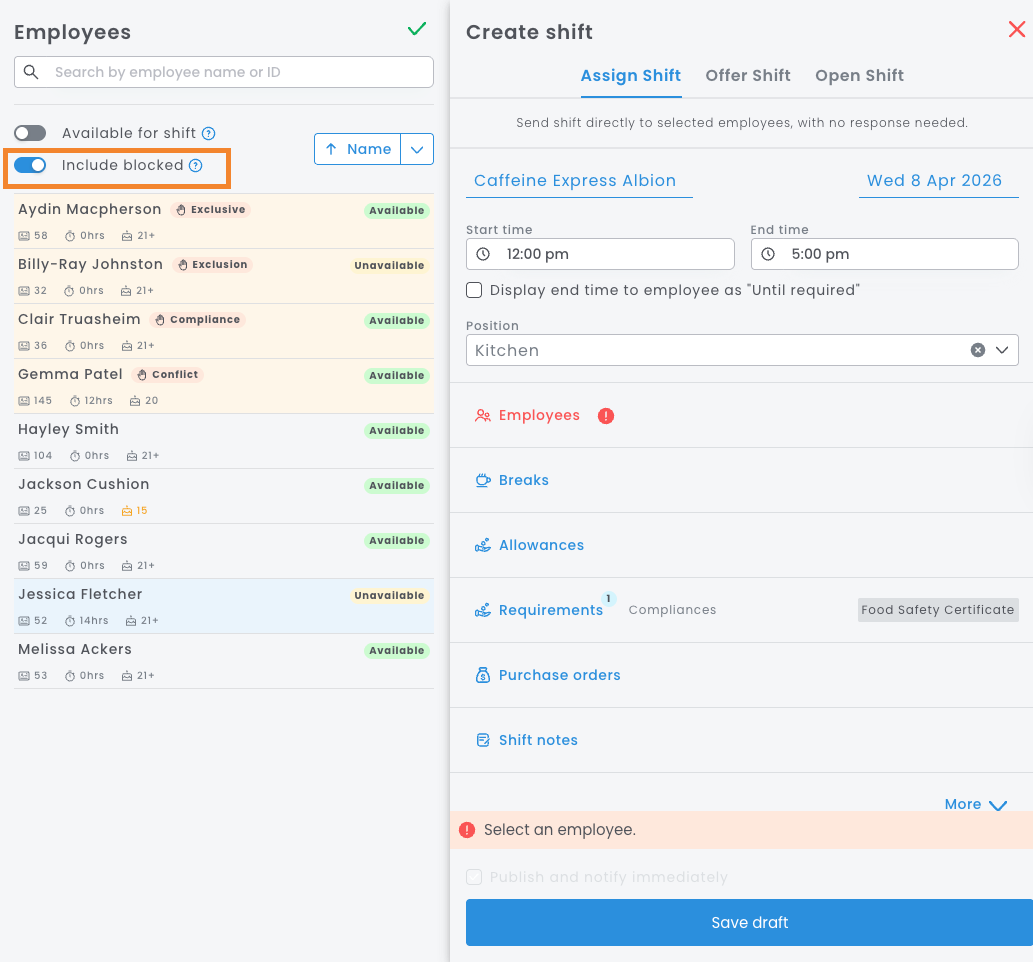
Task: Click the red Employees warning icon
Action: 605,416
